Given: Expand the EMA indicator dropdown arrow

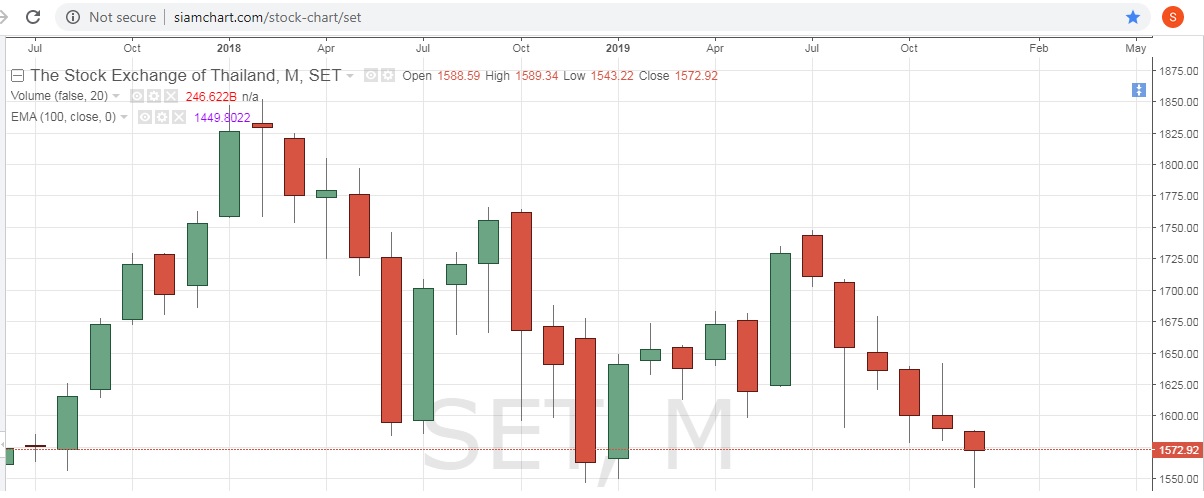Looking at the screenshot, I should point(124,117).
